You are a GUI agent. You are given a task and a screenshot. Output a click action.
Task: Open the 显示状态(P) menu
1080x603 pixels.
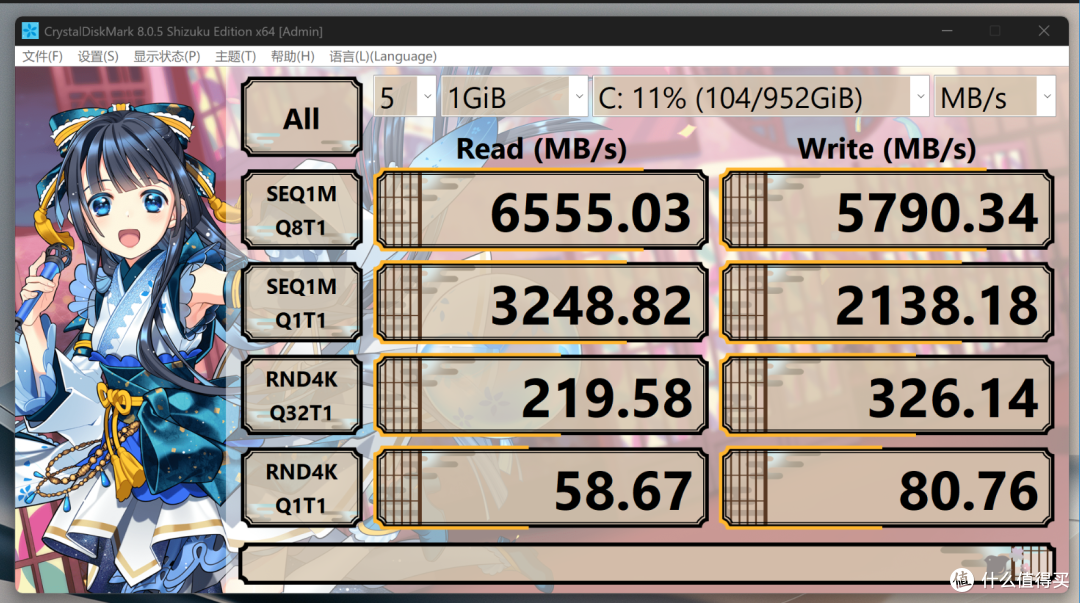tap(167, 57)
